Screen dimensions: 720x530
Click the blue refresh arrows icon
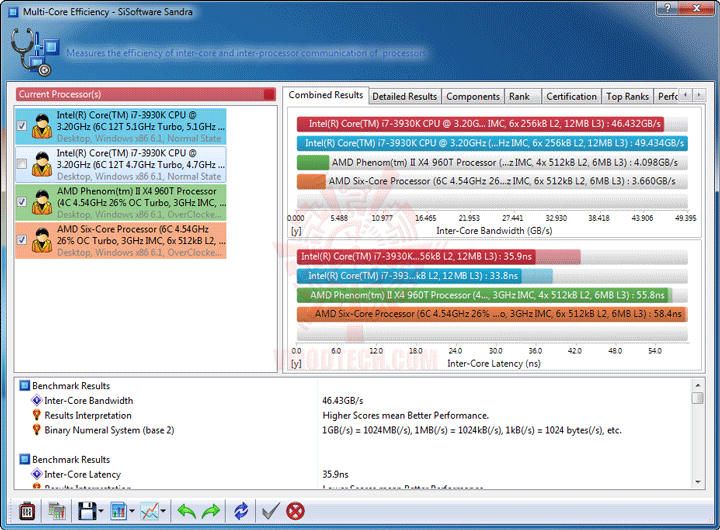pos(241,511)
